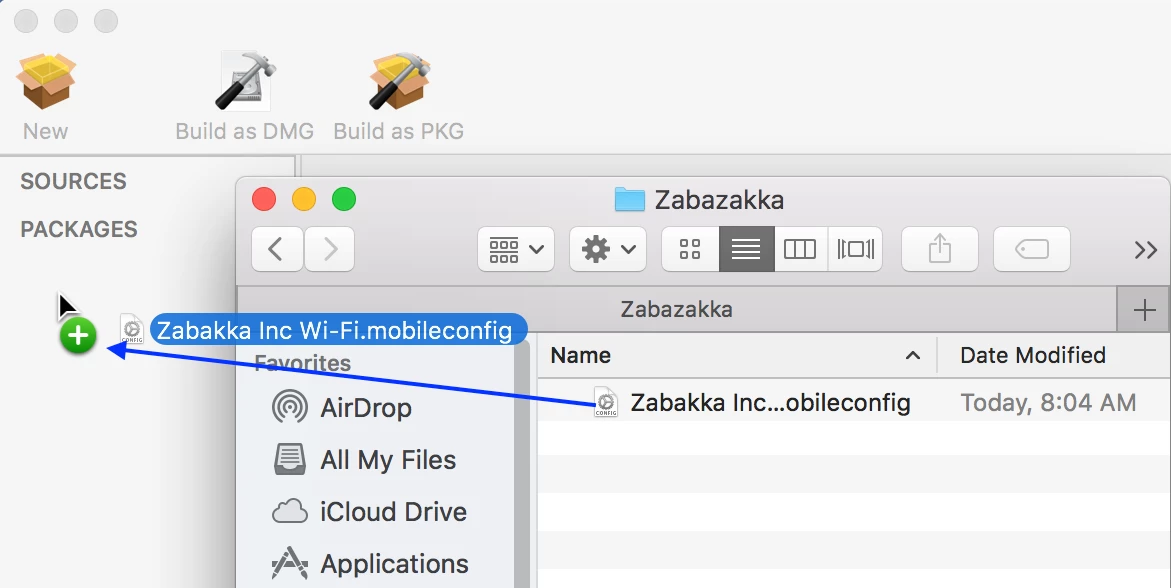Click the Finder edit tags button

pos(1031,249)
